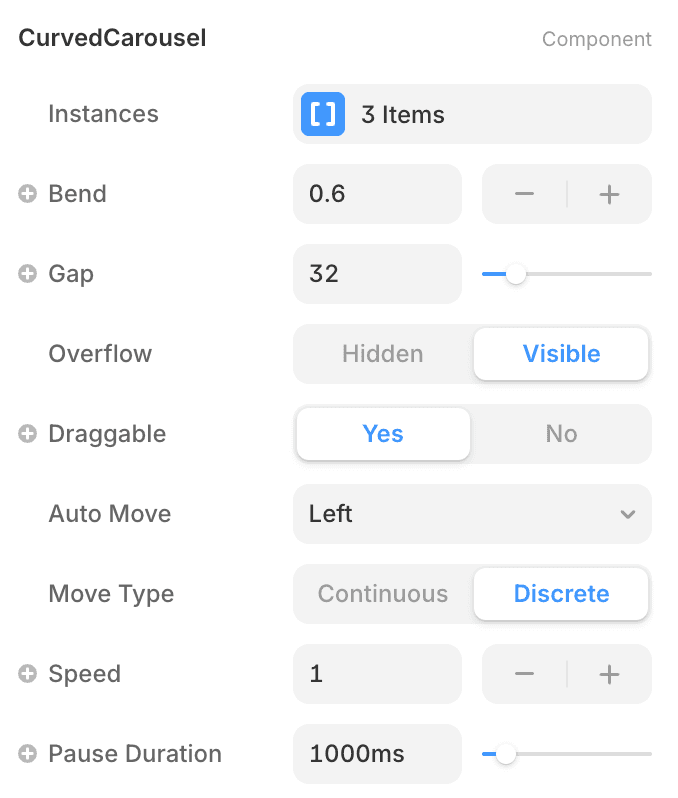
Task: Click the array brackets icon in Instances
Action: [323, 114]
